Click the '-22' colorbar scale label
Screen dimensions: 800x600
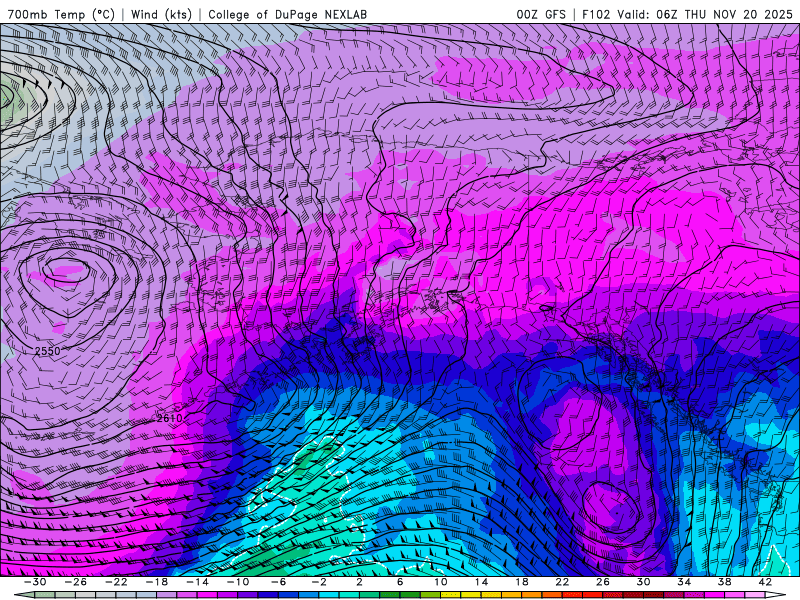(x=116, y=582)
